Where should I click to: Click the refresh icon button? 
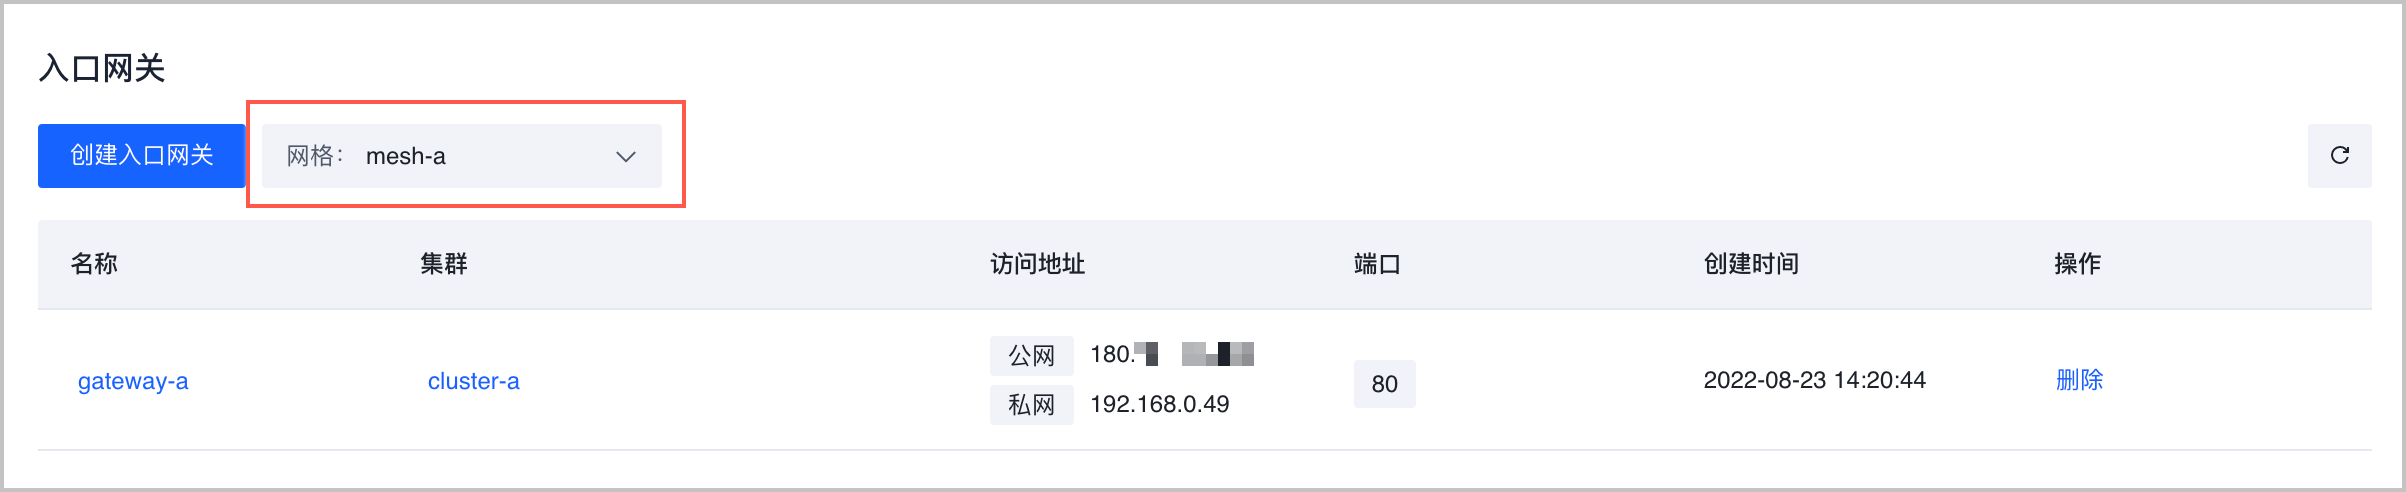pos(2339,156)
